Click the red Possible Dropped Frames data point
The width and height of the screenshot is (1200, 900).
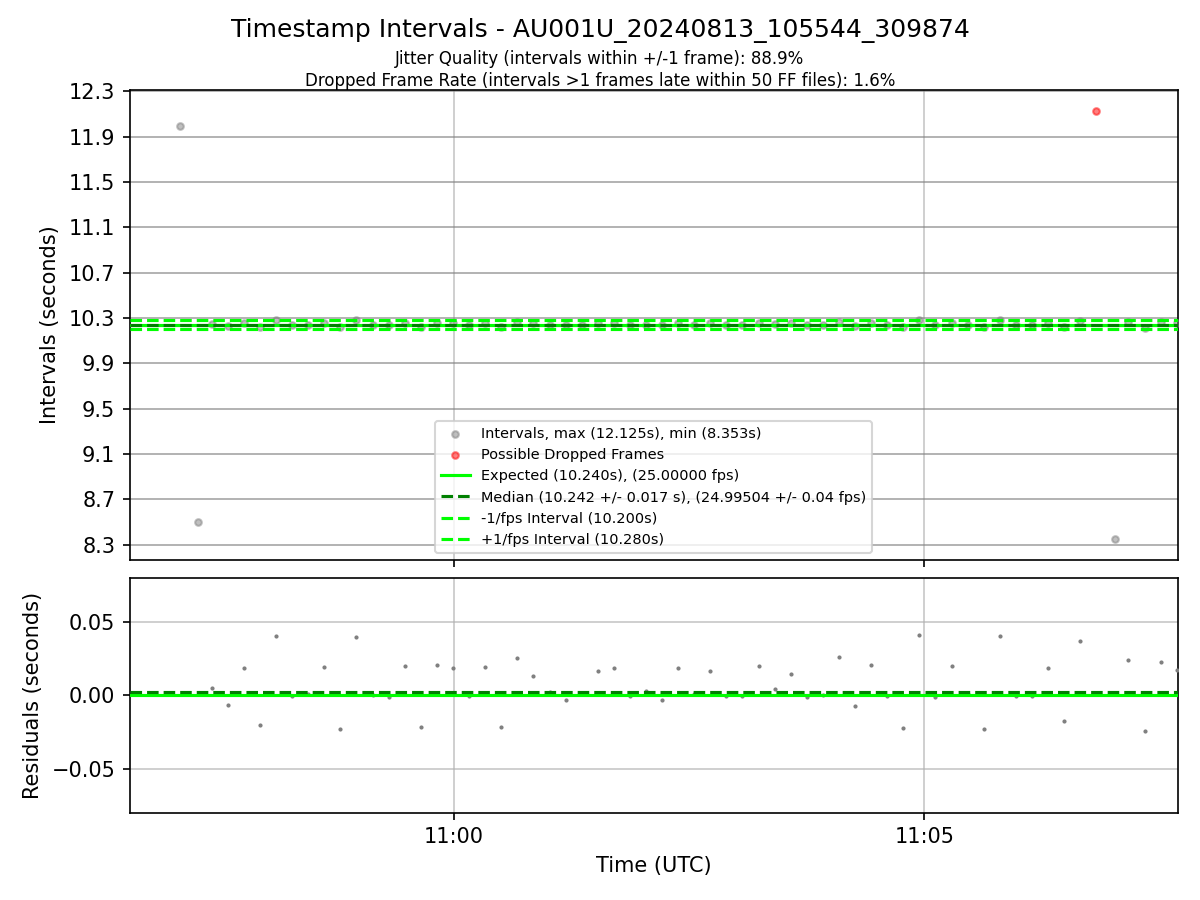(x=1096, y=111)
